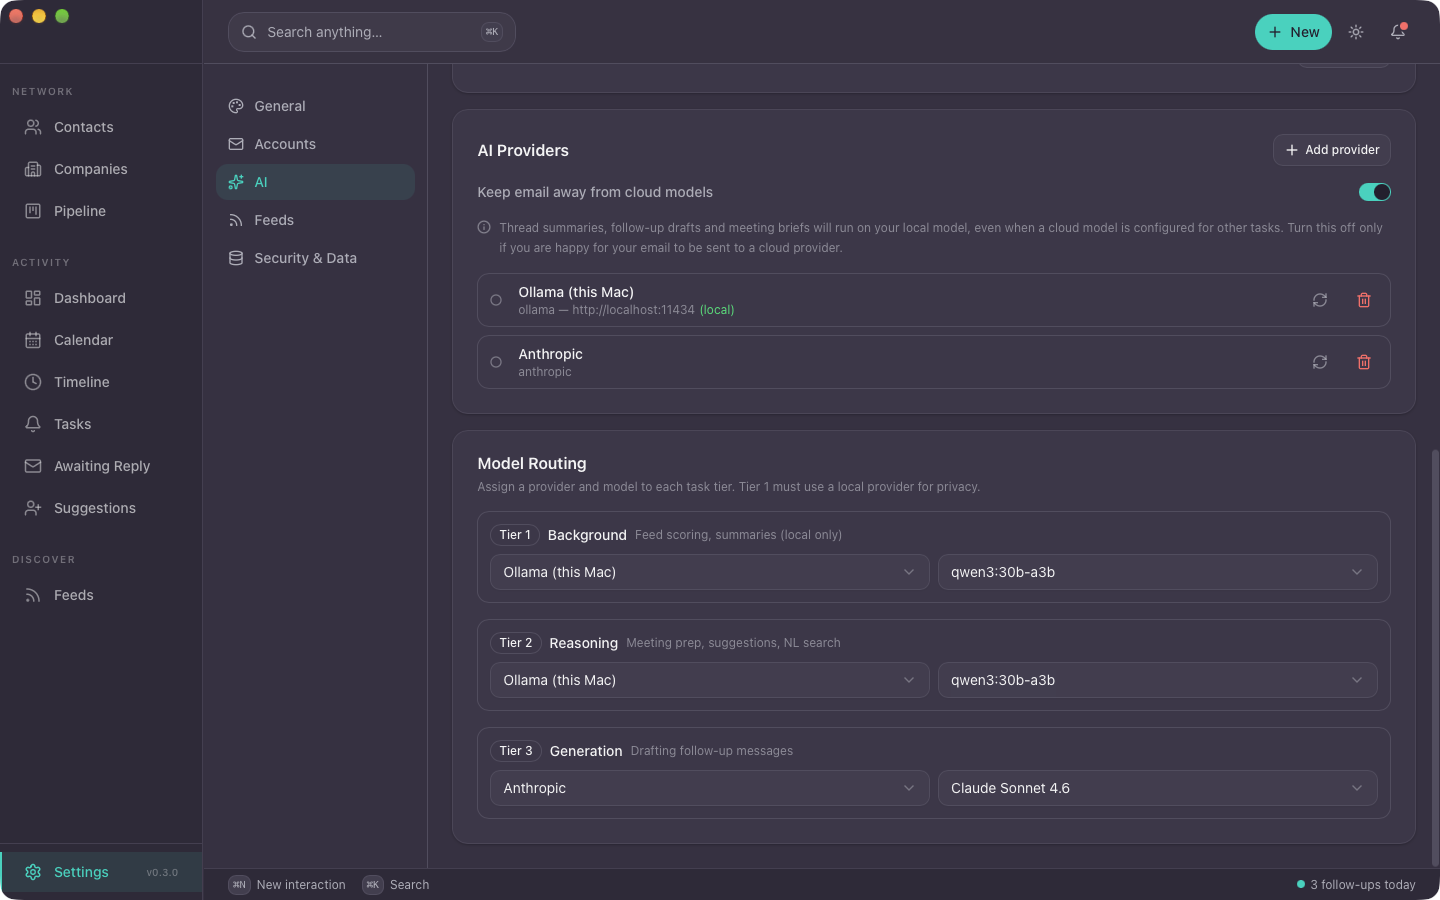
Task: Delete the Ollama (this Mac) provider
Action: coord(1364,300)
